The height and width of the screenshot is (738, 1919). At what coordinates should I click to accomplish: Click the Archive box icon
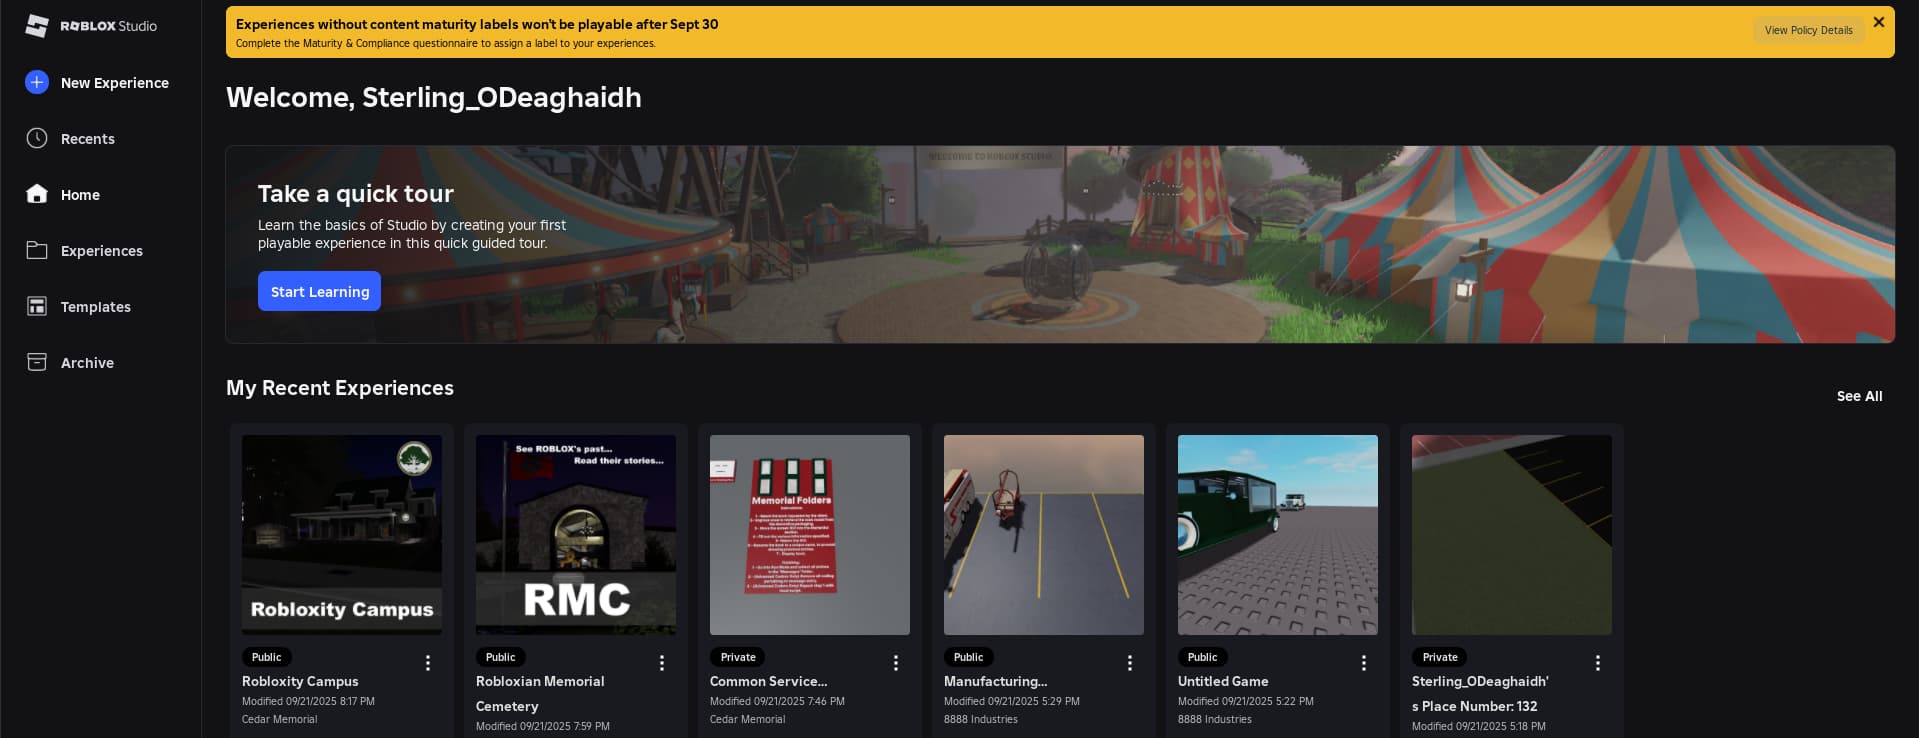[37, 362]
